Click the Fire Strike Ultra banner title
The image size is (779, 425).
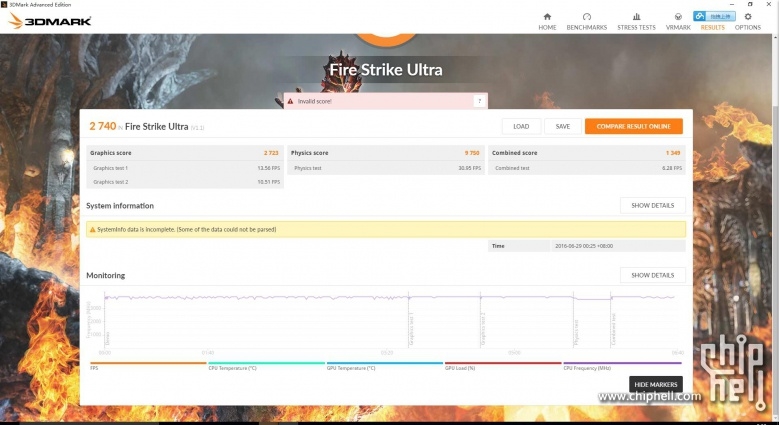[x=386, y=70]
